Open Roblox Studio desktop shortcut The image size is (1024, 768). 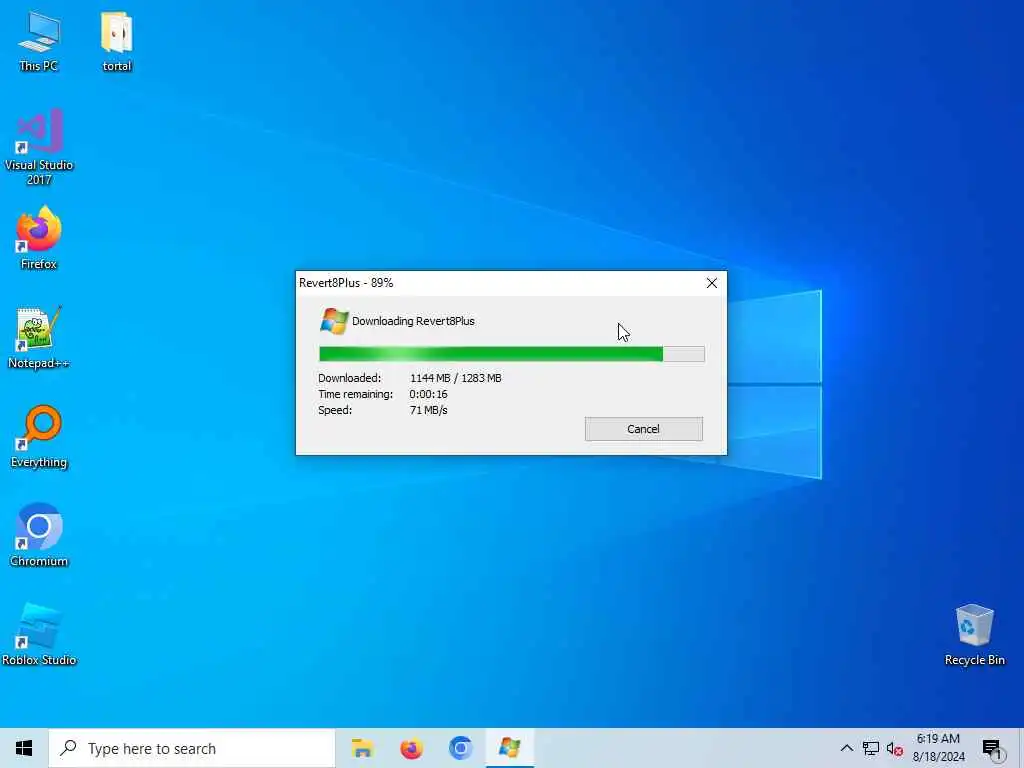(x=39, y=634)
